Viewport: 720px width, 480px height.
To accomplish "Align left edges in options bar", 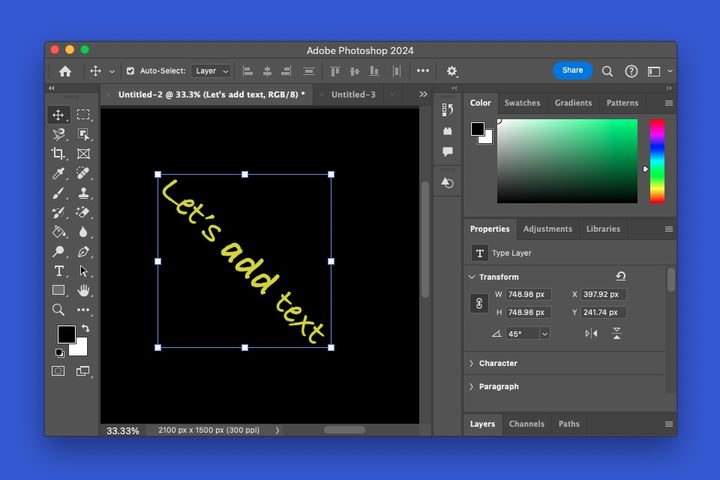I will click(x=248, y=71).
